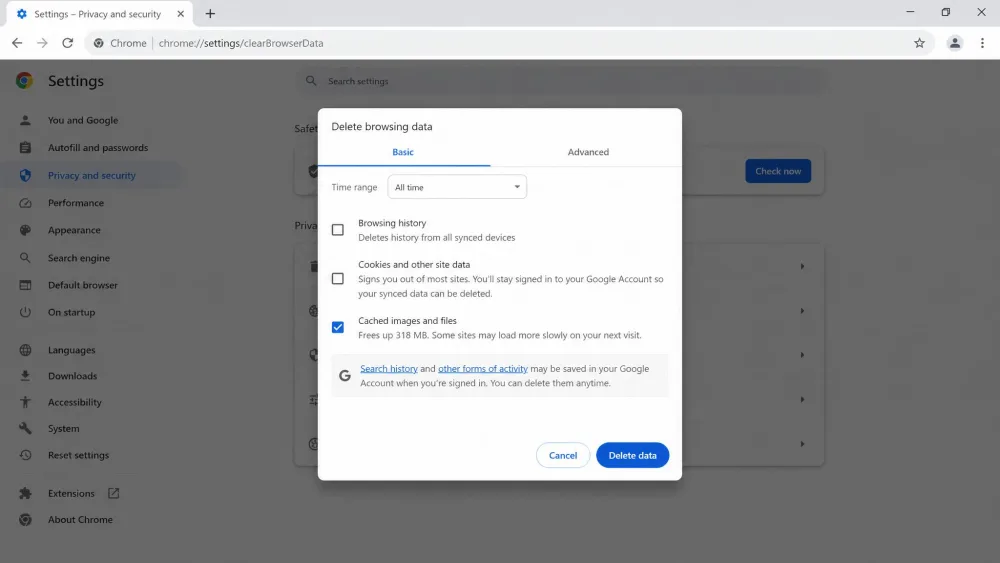Click in the Search settings field
The height and width of the screenshot is (563, 1000).
[x=561, y=81]
